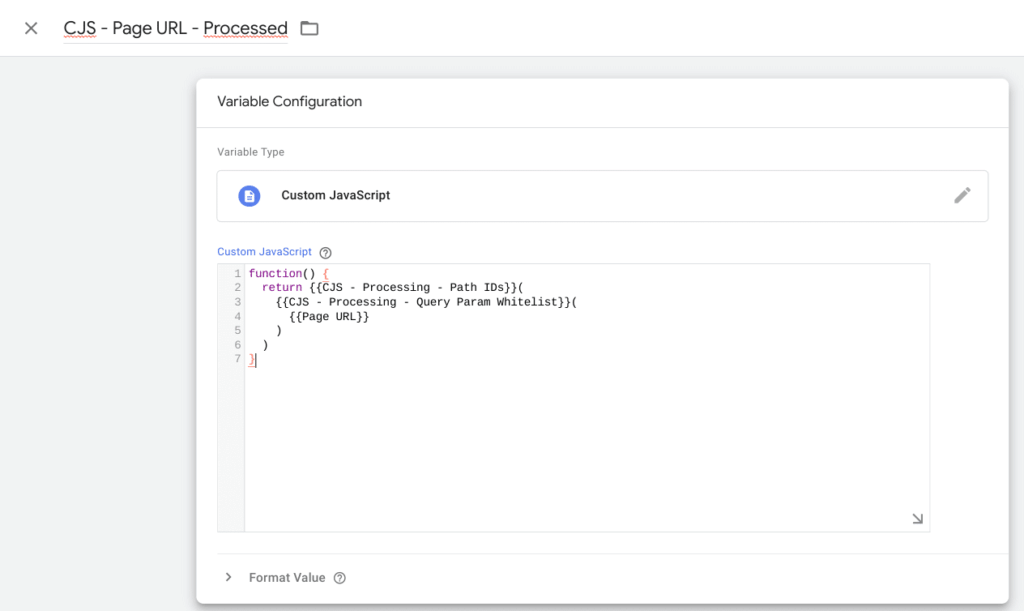Select the Custom JavaScript variable type text
This screenshot has width=1024, height=611.
tap(336, 196)
